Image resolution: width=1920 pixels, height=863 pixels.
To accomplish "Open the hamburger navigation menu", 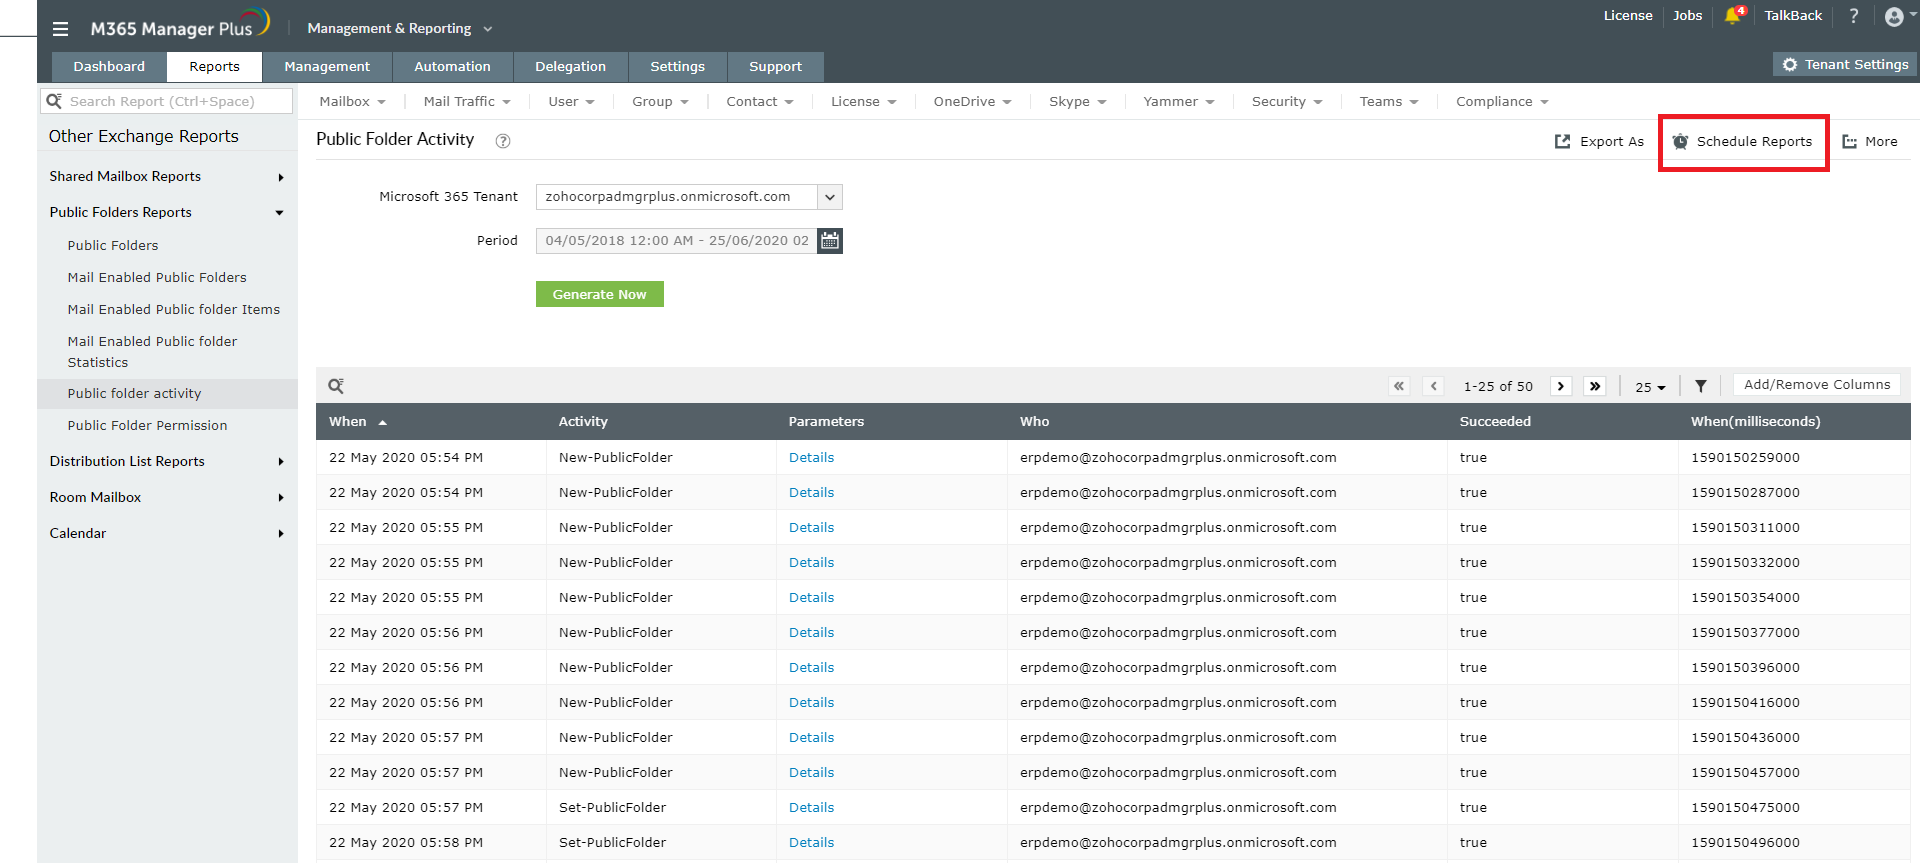I will (60, 29).
